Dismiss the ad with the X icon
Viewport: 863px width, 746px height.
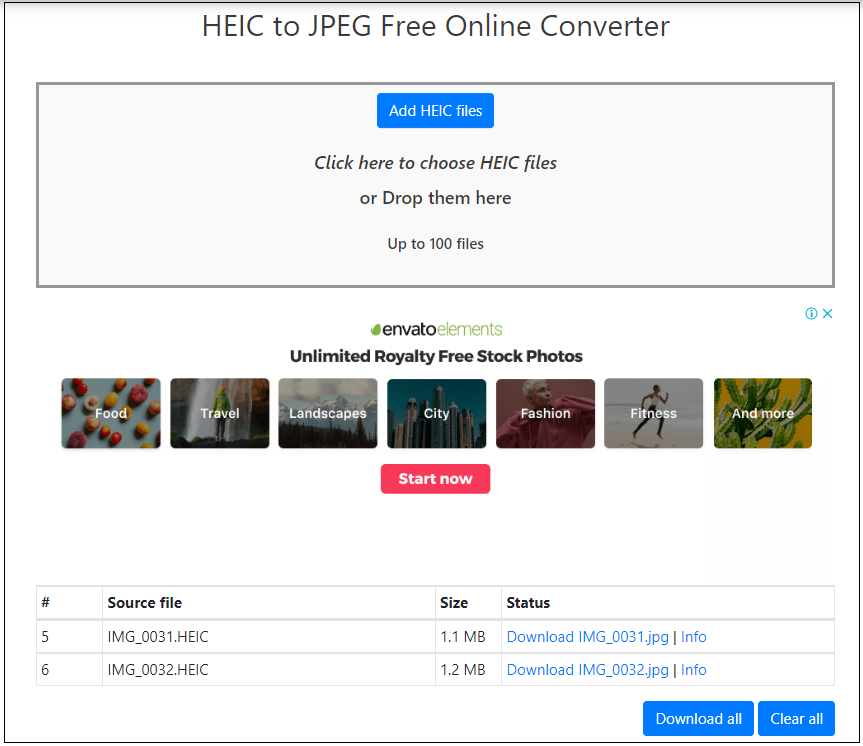point(828,313)
